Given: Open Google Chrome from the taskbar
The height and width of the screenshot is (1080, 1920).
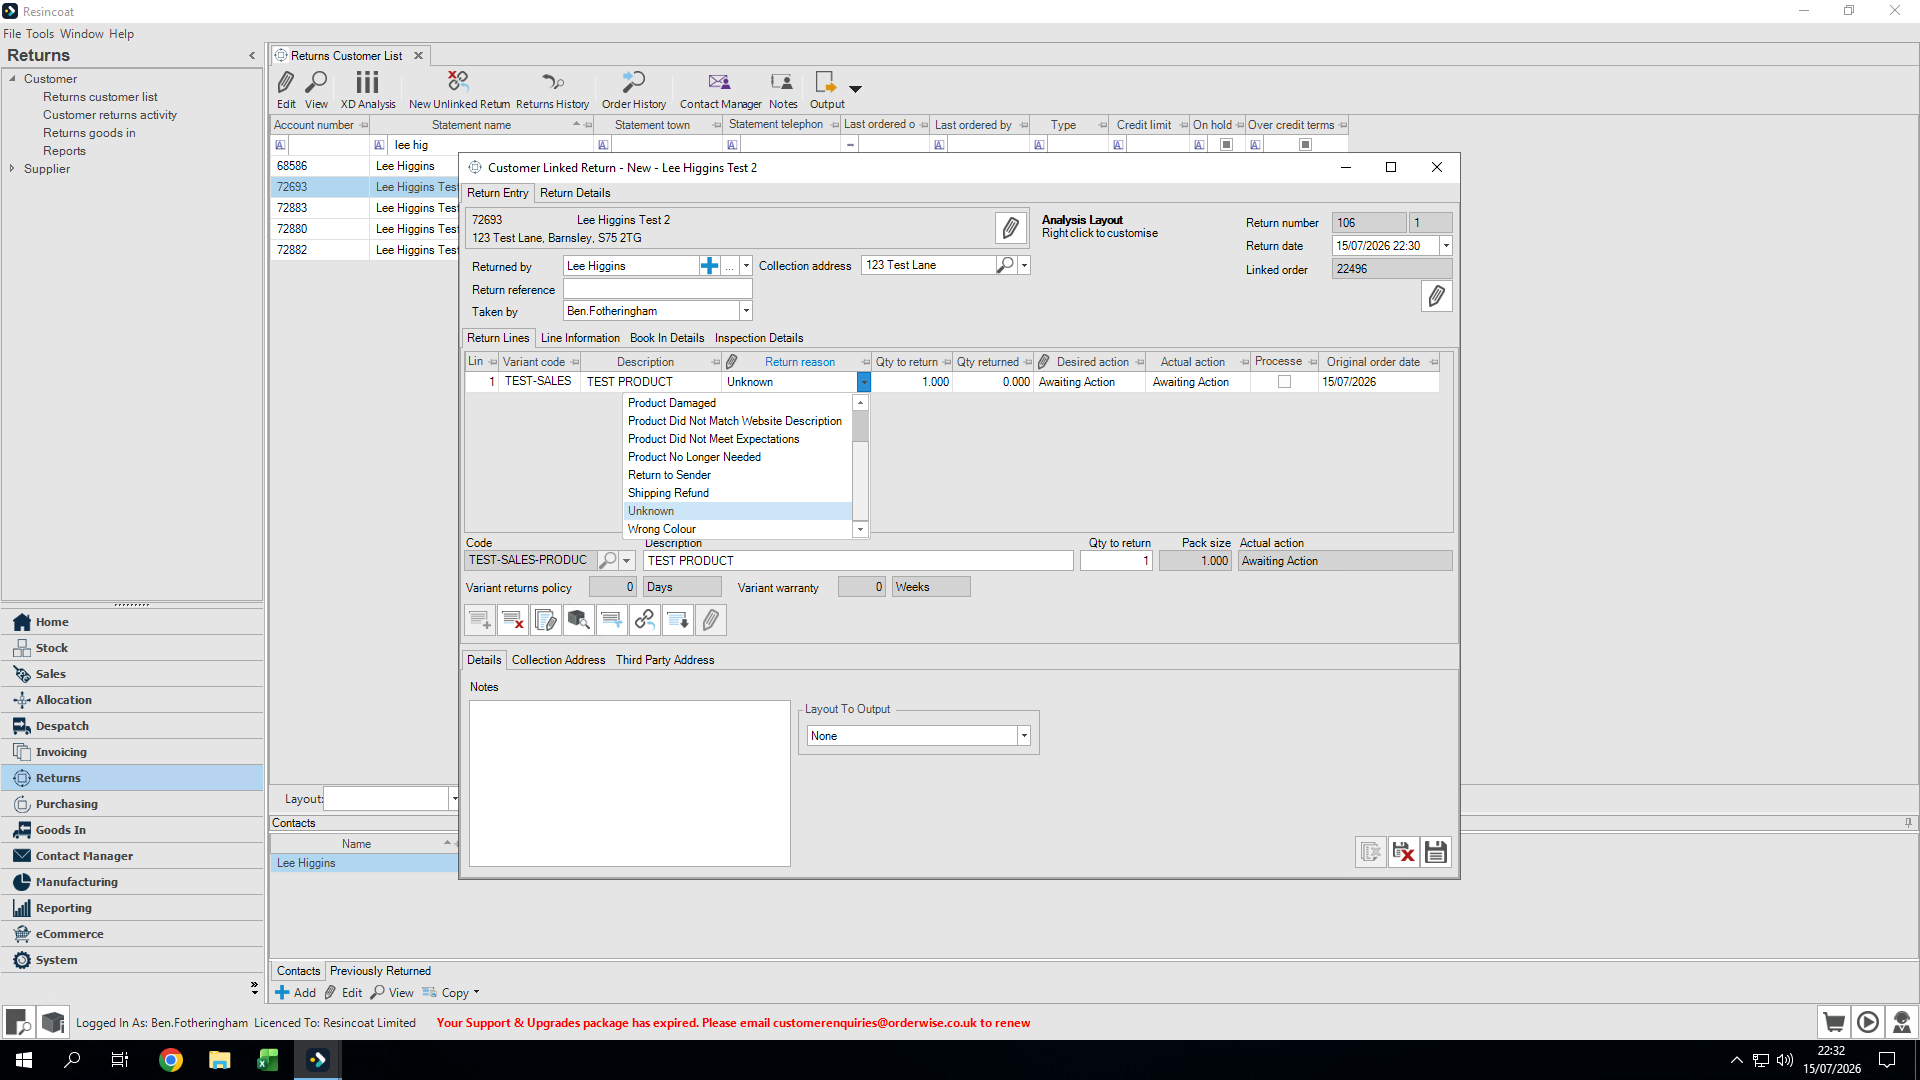Looking at the screenshot, I should point(171,1060).
